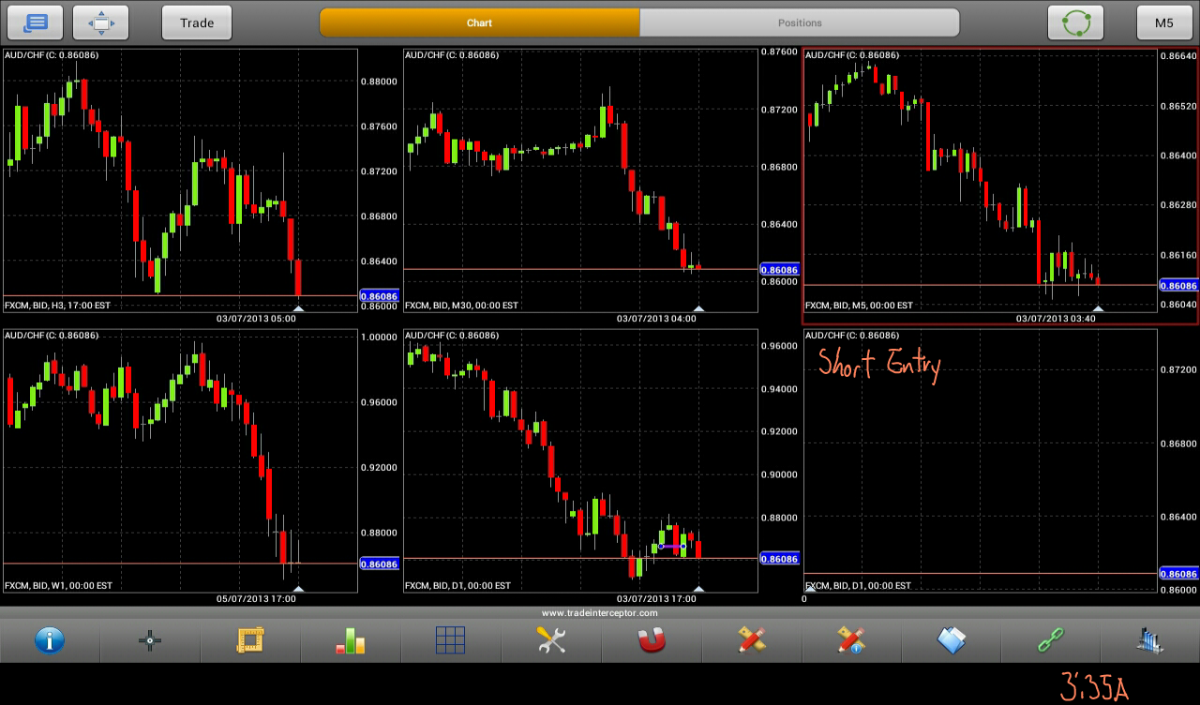Select the crossed pencils drawing tool
The width and height of the screenshot is (1200, 705).
point(751,640)
